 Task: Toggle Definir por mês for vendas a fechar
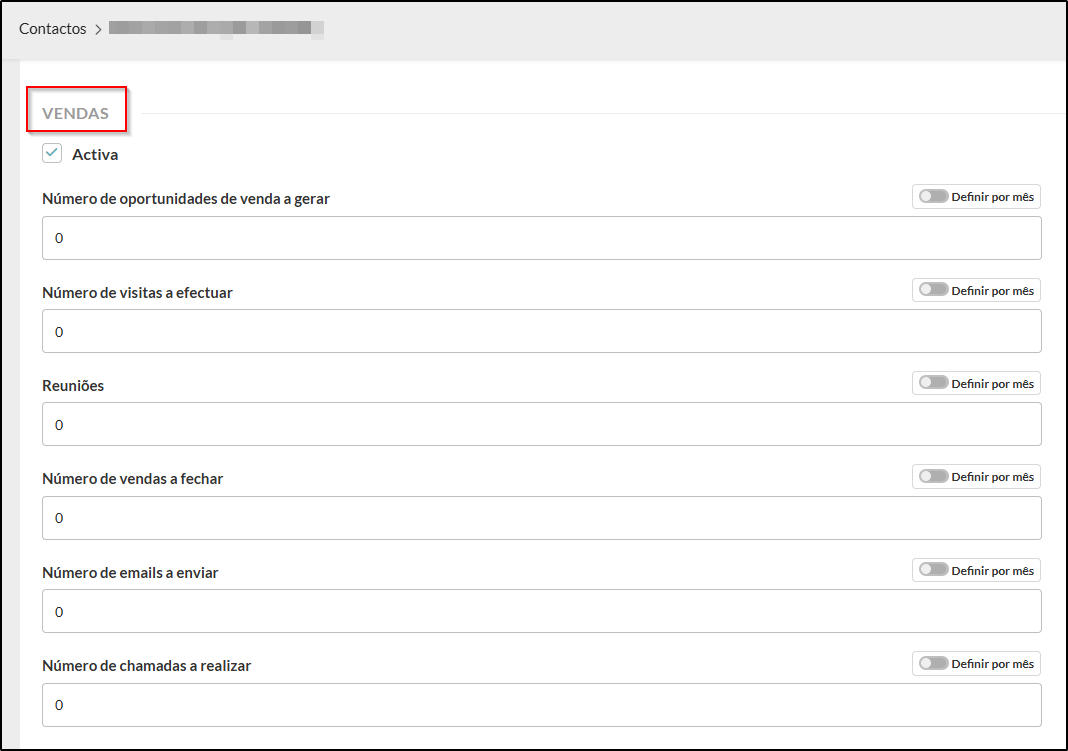click(934, 477)
